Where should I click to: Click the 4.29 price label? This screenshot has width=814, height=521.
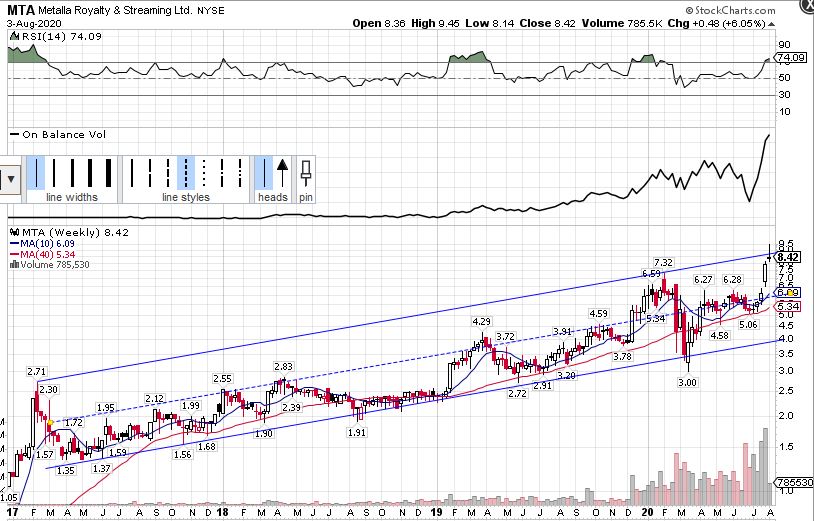(481, 322)
